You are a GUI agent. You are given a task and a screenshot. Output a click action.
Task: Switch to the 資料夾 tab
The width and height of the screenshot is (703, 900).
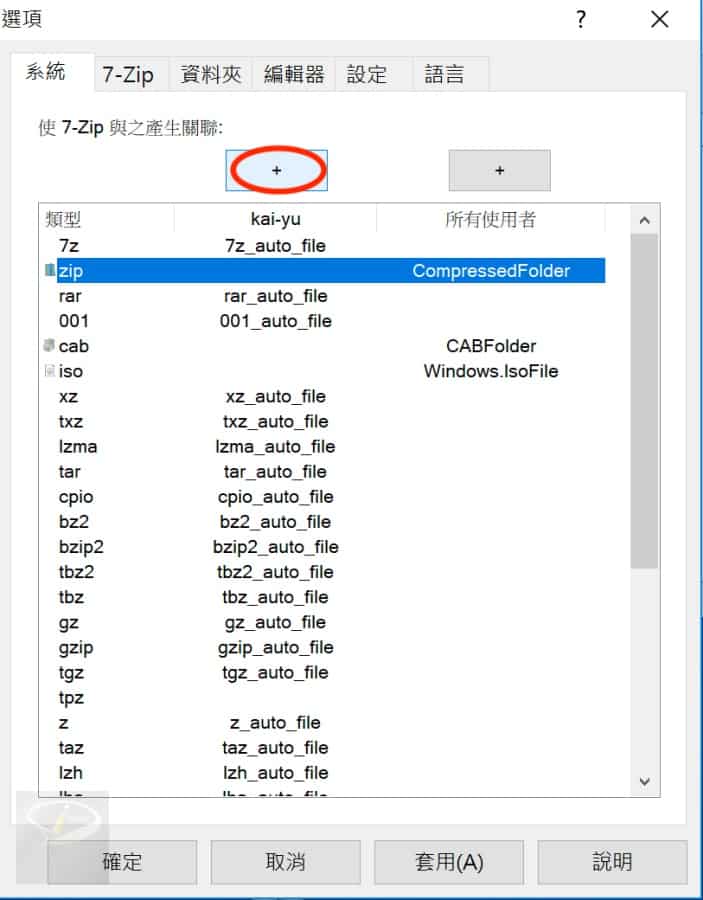click(211, 75)
